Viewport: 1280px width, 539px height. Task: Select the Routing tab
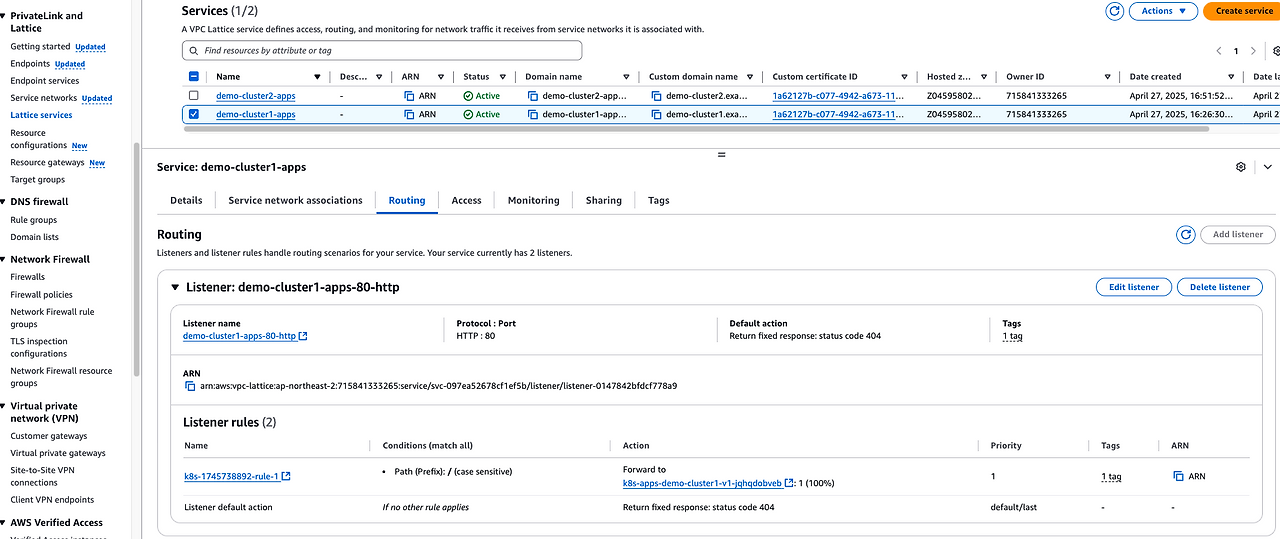pos(407,200)
